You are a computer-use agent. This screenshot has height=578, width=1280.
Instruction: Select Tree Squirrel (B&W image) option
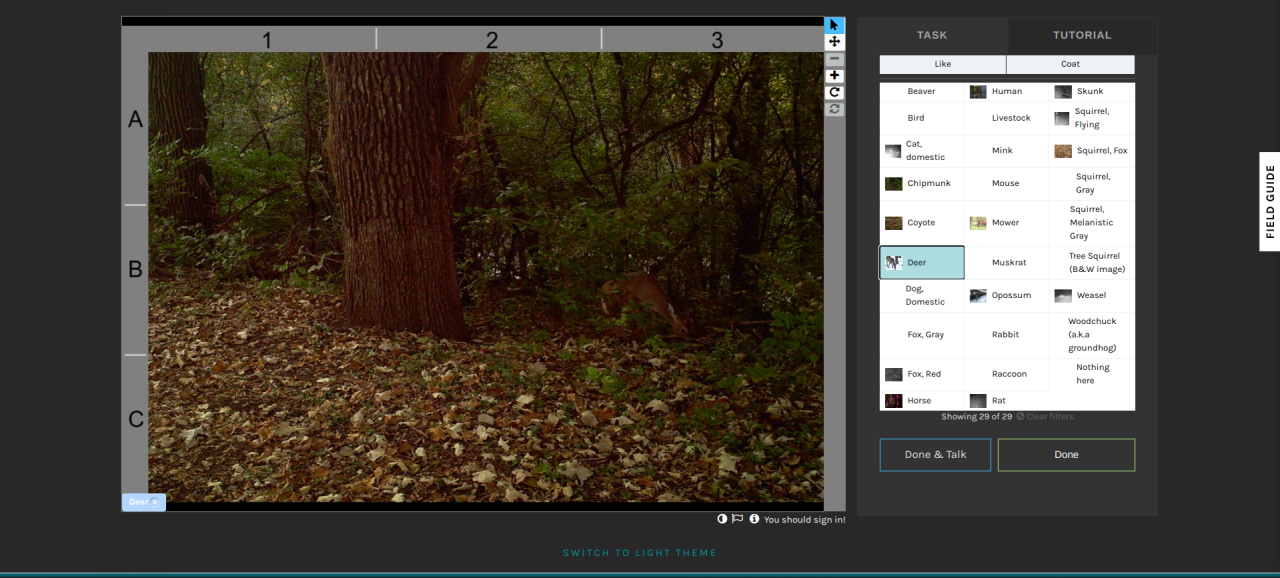pos(1092,263)
